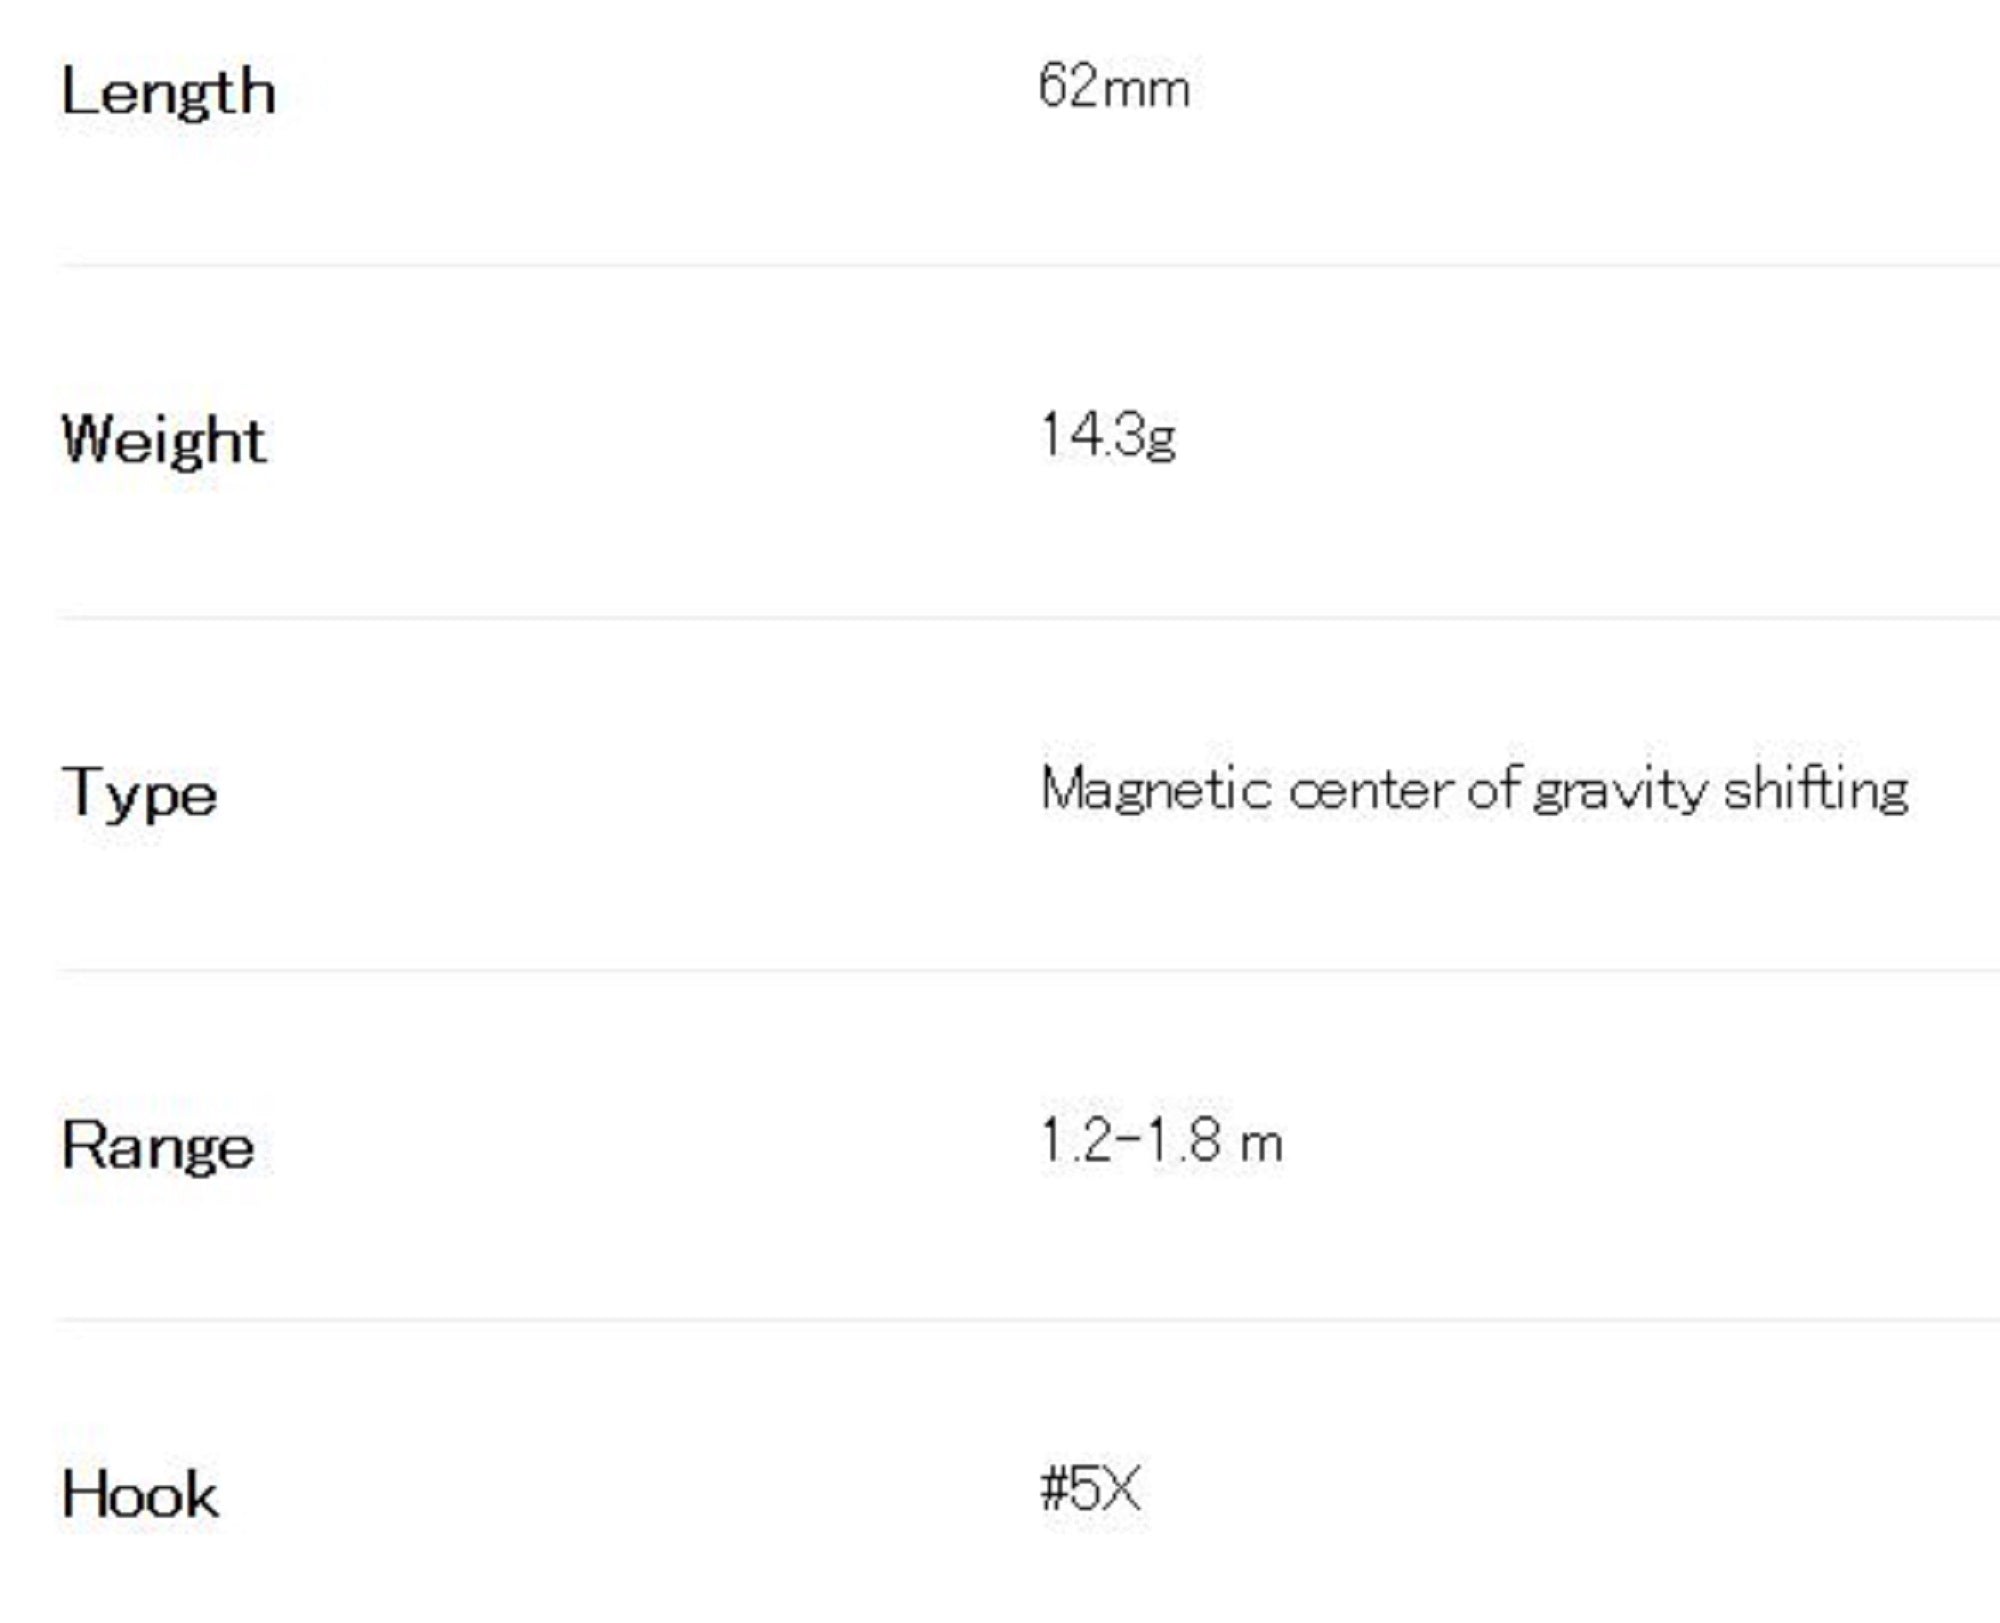The height and width of the screenshot is (1623, 2000).
Task: Click the unit m in Range value
Action: pos(1261,1143)
